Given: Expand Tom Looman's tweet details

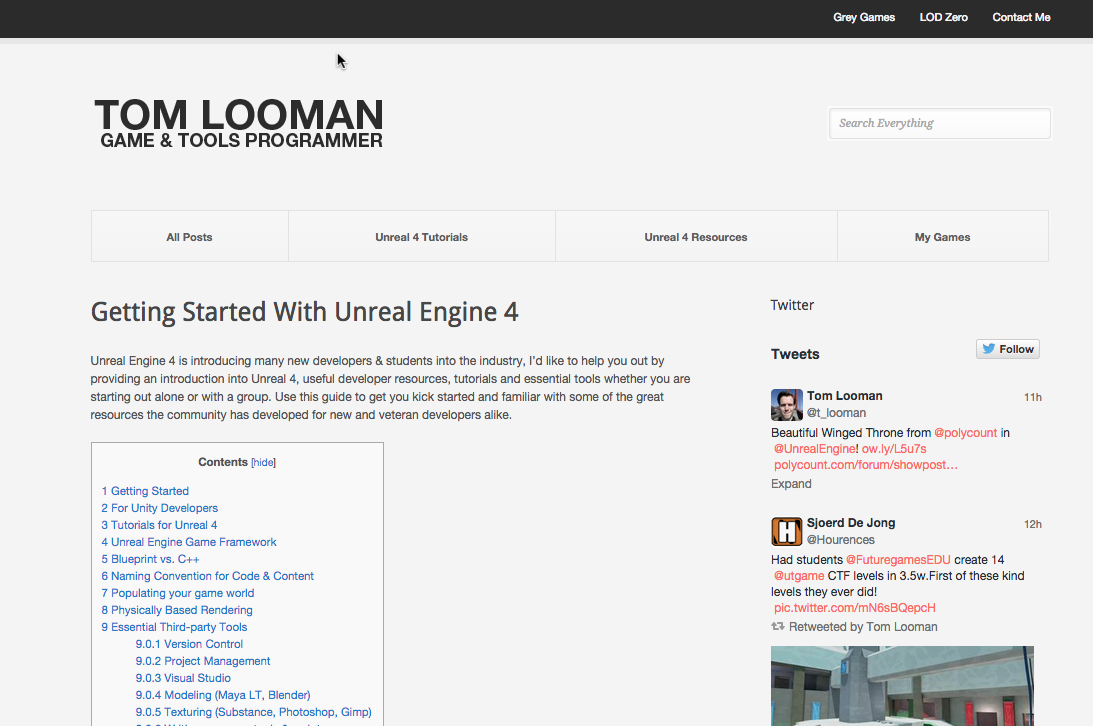Looking at the screenshot, I should [x=791, y=483].
